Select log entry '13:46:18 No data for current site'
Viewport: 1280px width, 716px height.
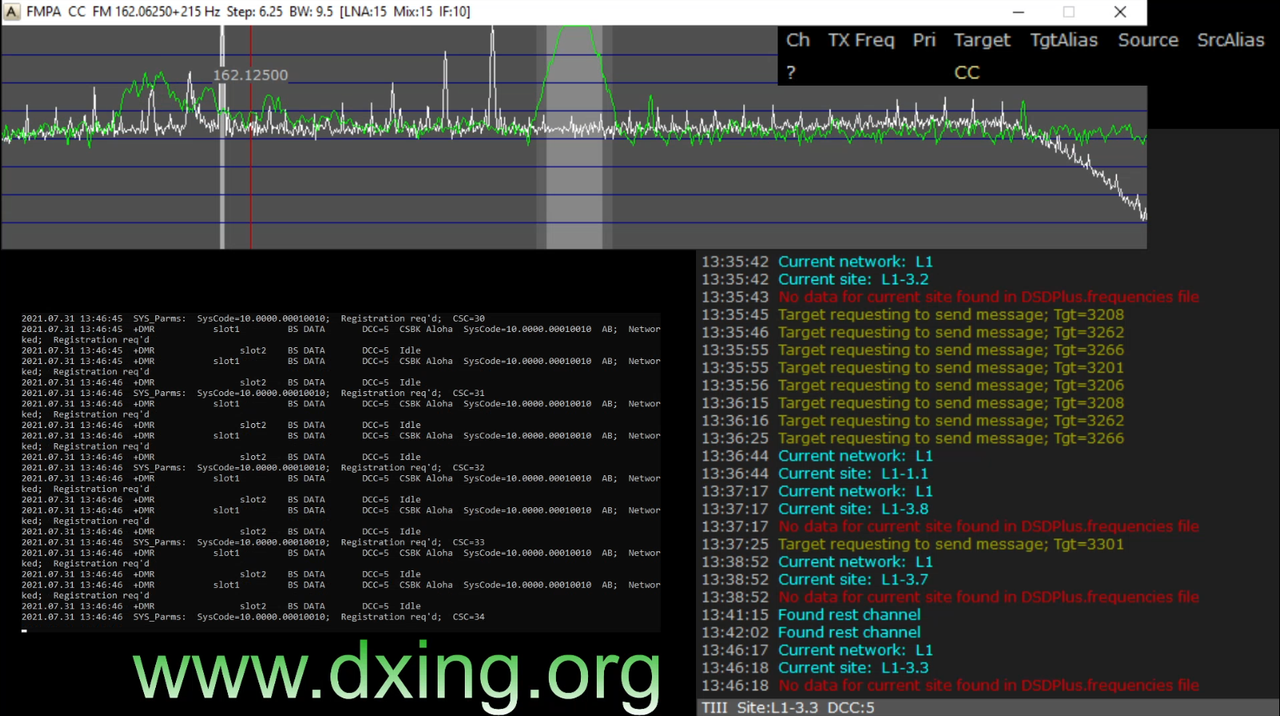pyautogui.click(x=950, y=685)
